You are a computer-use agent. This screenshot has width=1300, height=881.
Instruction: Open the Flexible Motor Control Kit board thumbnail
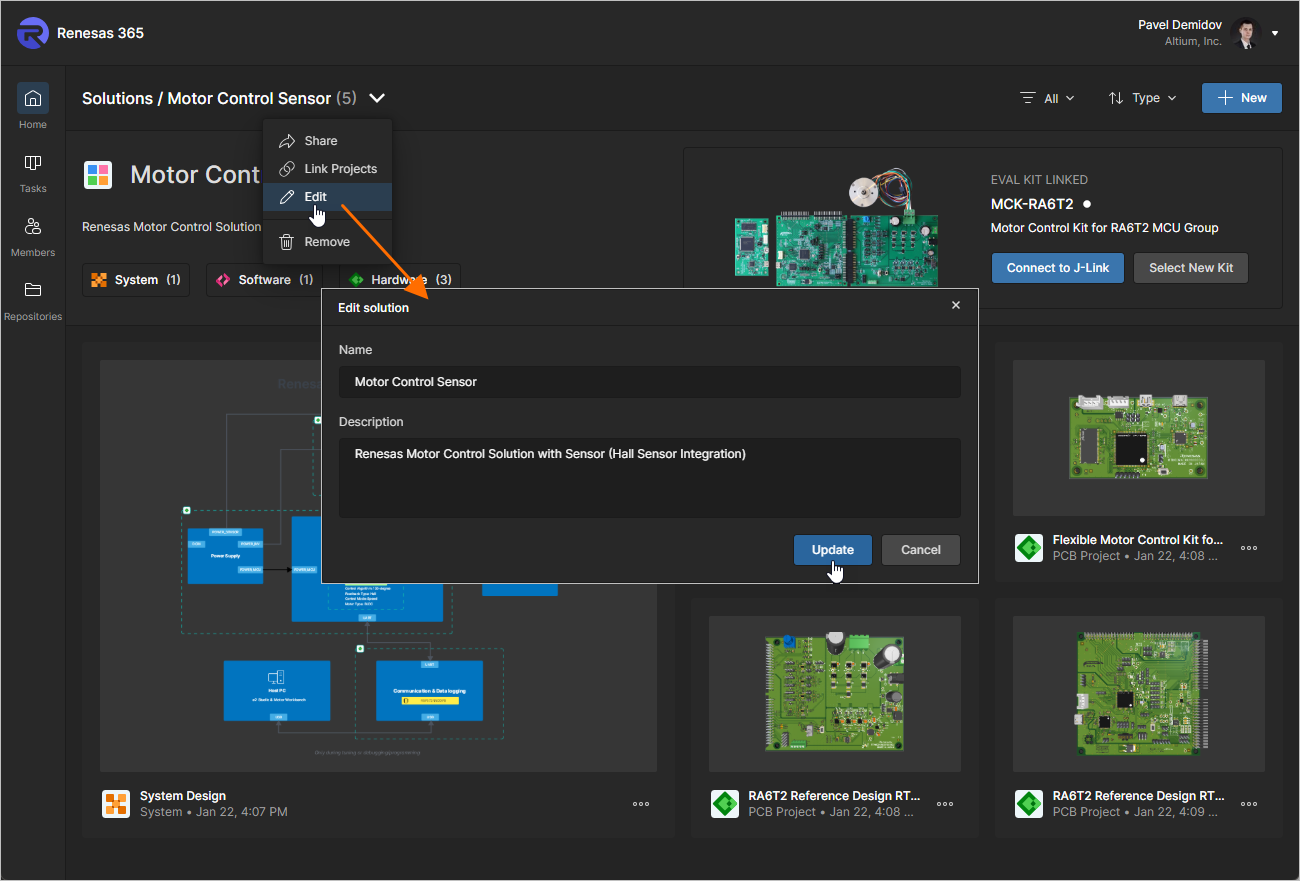tap(1139, 438)
